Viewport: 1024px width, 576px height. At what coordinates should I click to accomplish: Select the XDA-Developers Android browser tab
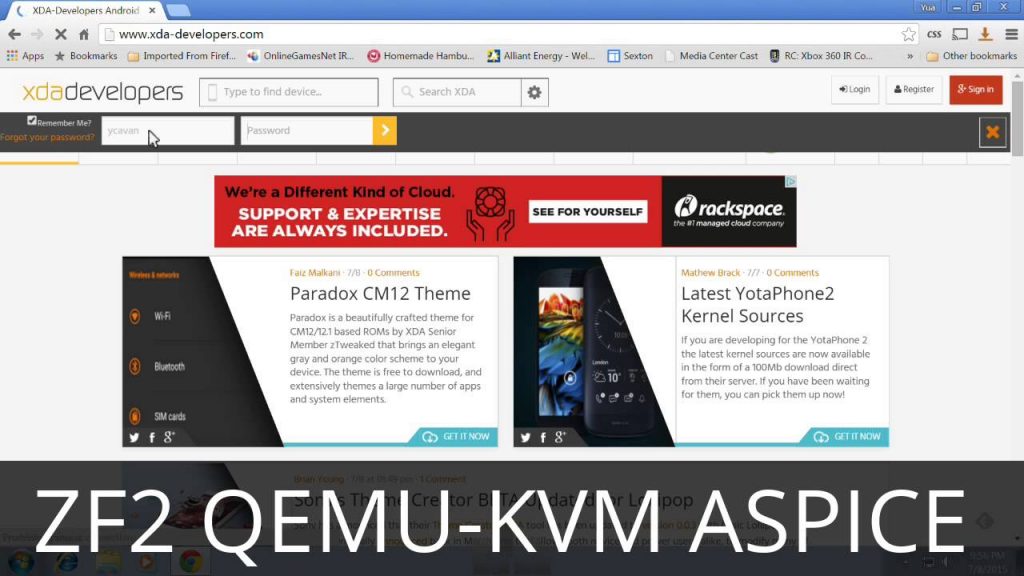(x=85, y=10)
